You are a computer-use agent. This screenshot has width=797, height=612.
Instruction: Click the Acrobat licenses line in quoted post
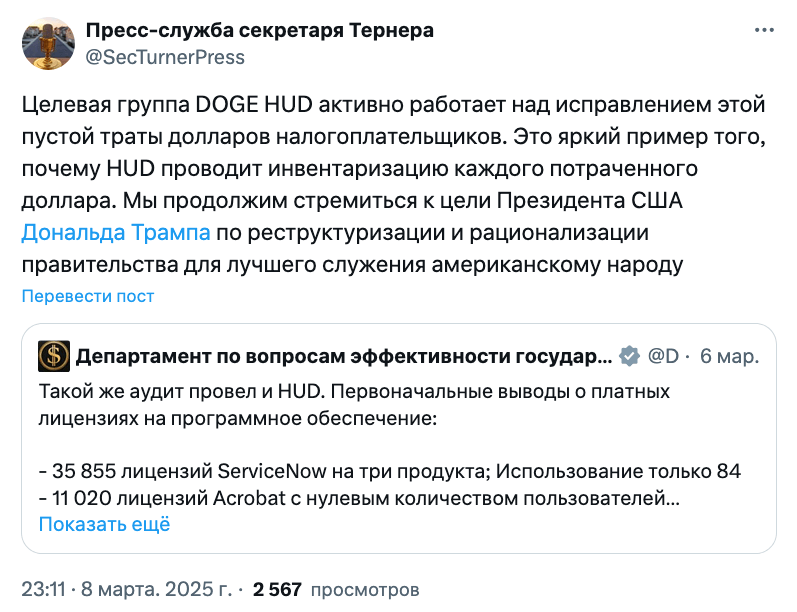[x=360, y=498]
